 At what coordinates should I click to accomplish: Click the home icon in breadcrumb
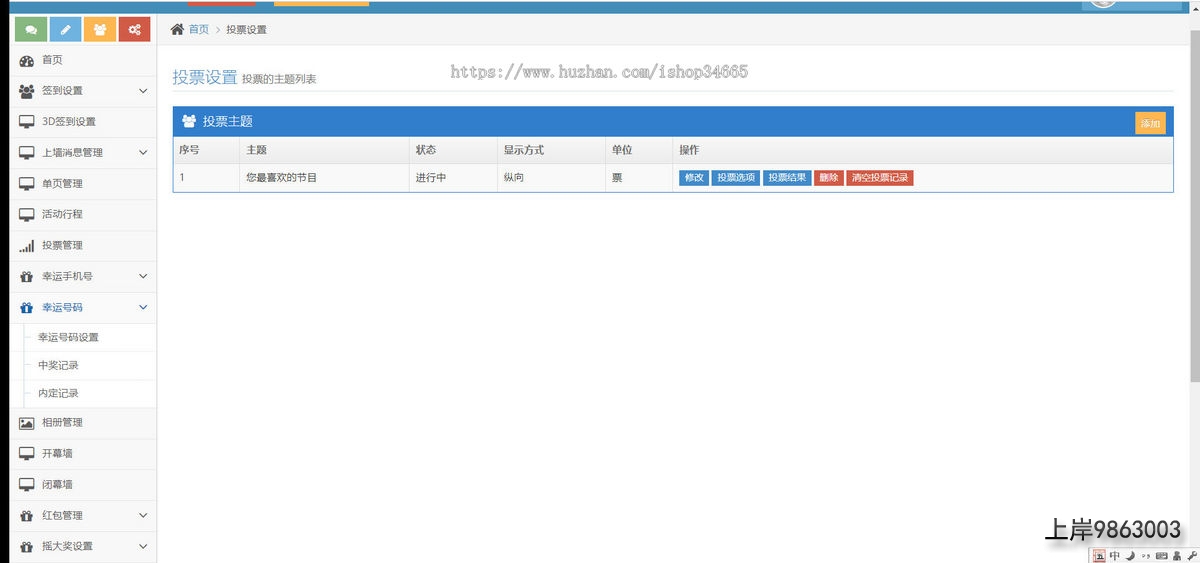point(177,30)
